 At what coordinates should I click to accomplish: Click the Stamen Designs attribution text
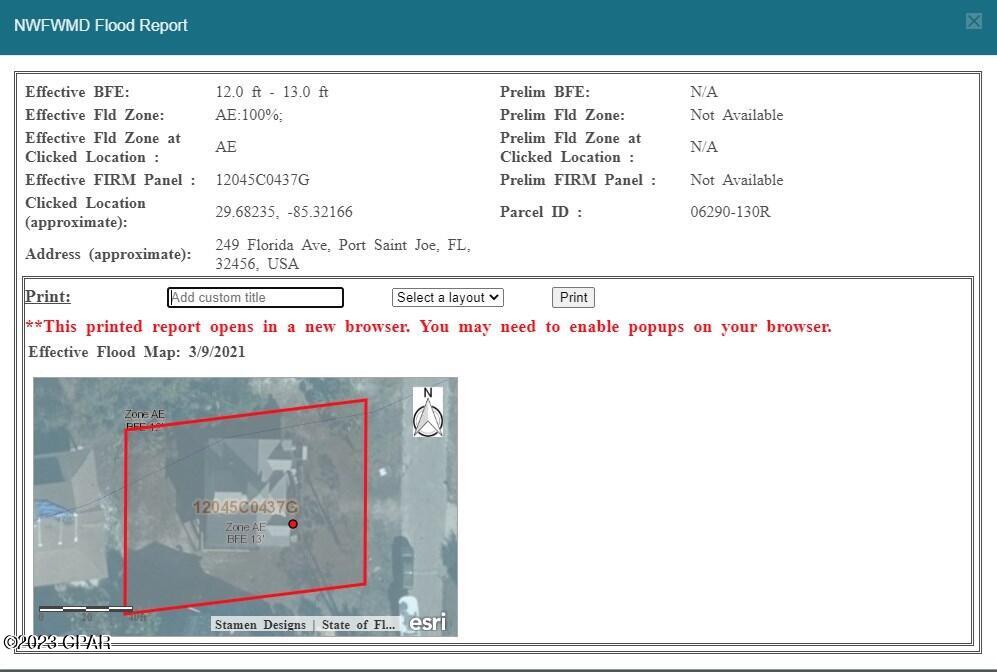pyautogui.click(x=260, y=624)
